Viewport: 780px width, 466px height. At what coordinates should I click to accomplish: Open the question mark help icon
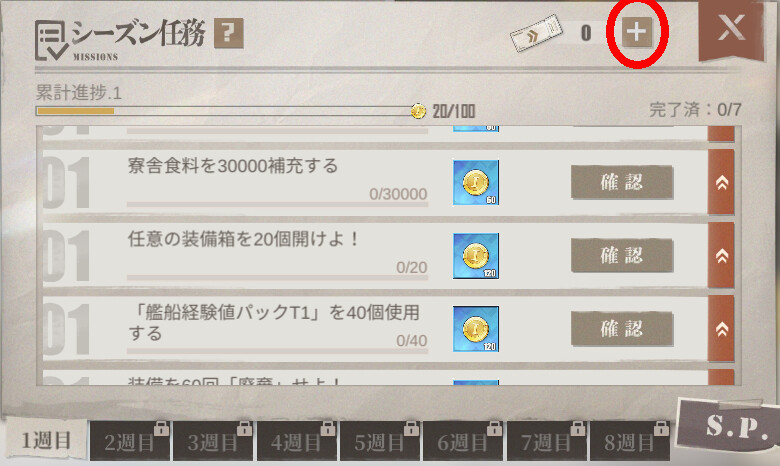coord(228,33)
